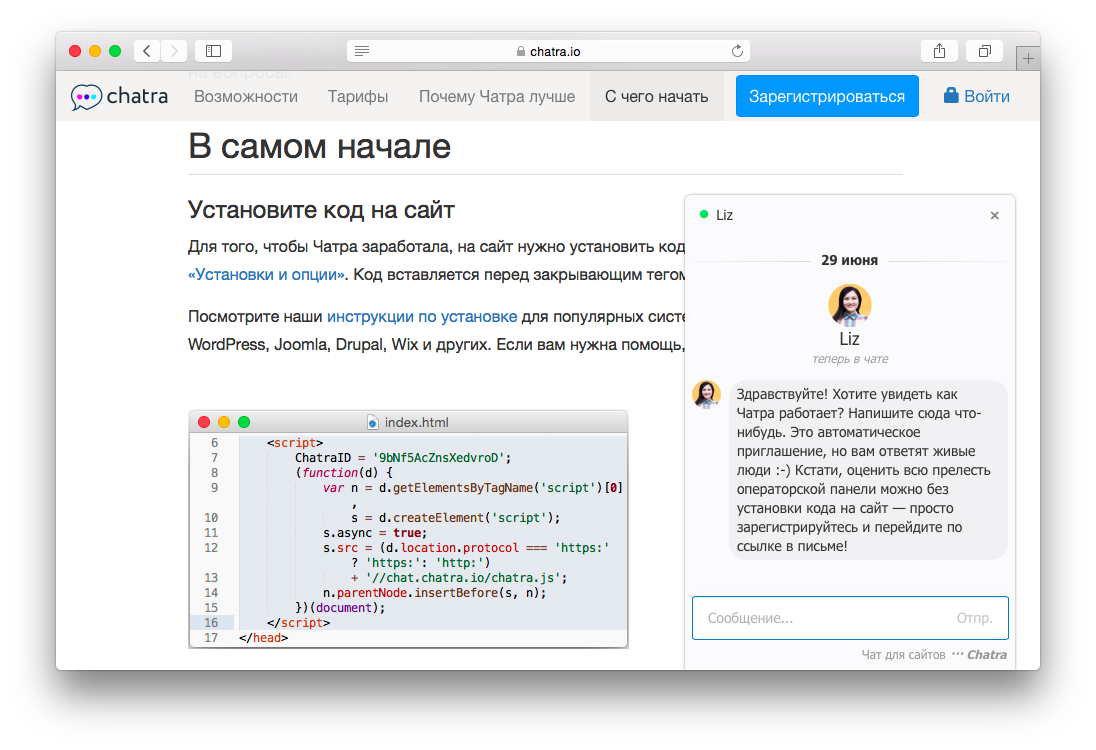Reload page using address bar refresh icon
1096x750 pixels.
tap(738, 51)
